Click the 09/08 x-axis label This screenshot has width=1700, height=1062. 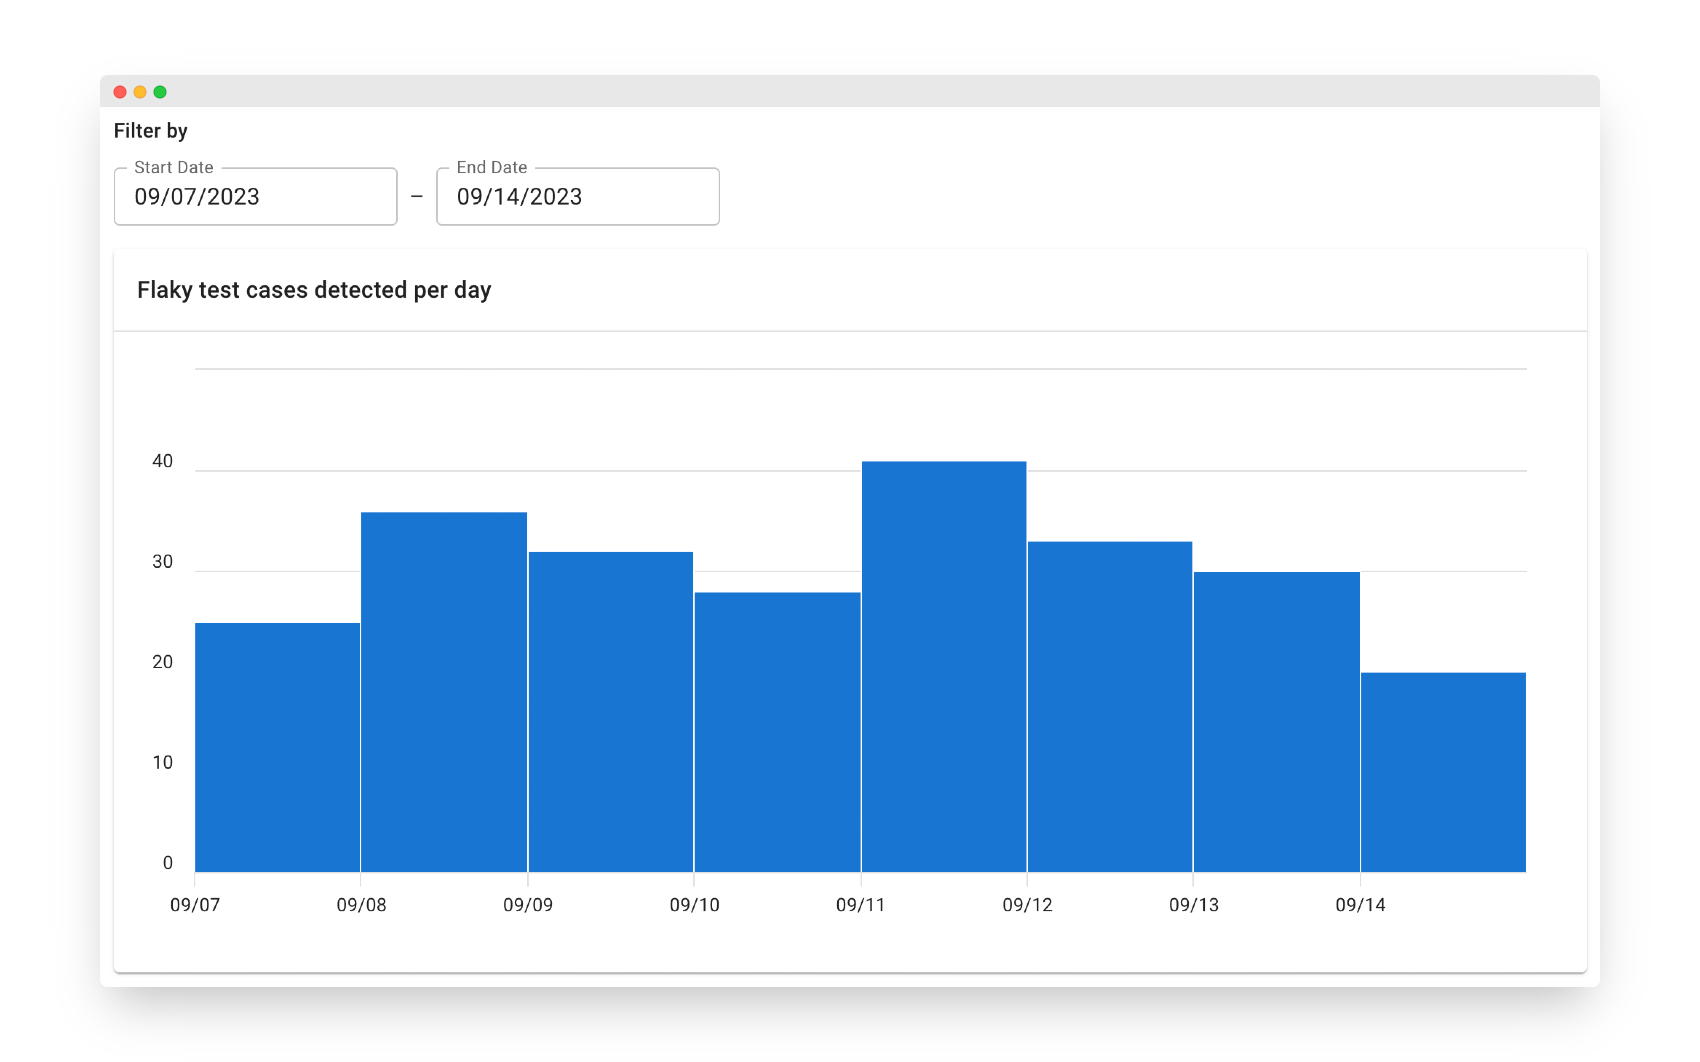coord(361,905)
